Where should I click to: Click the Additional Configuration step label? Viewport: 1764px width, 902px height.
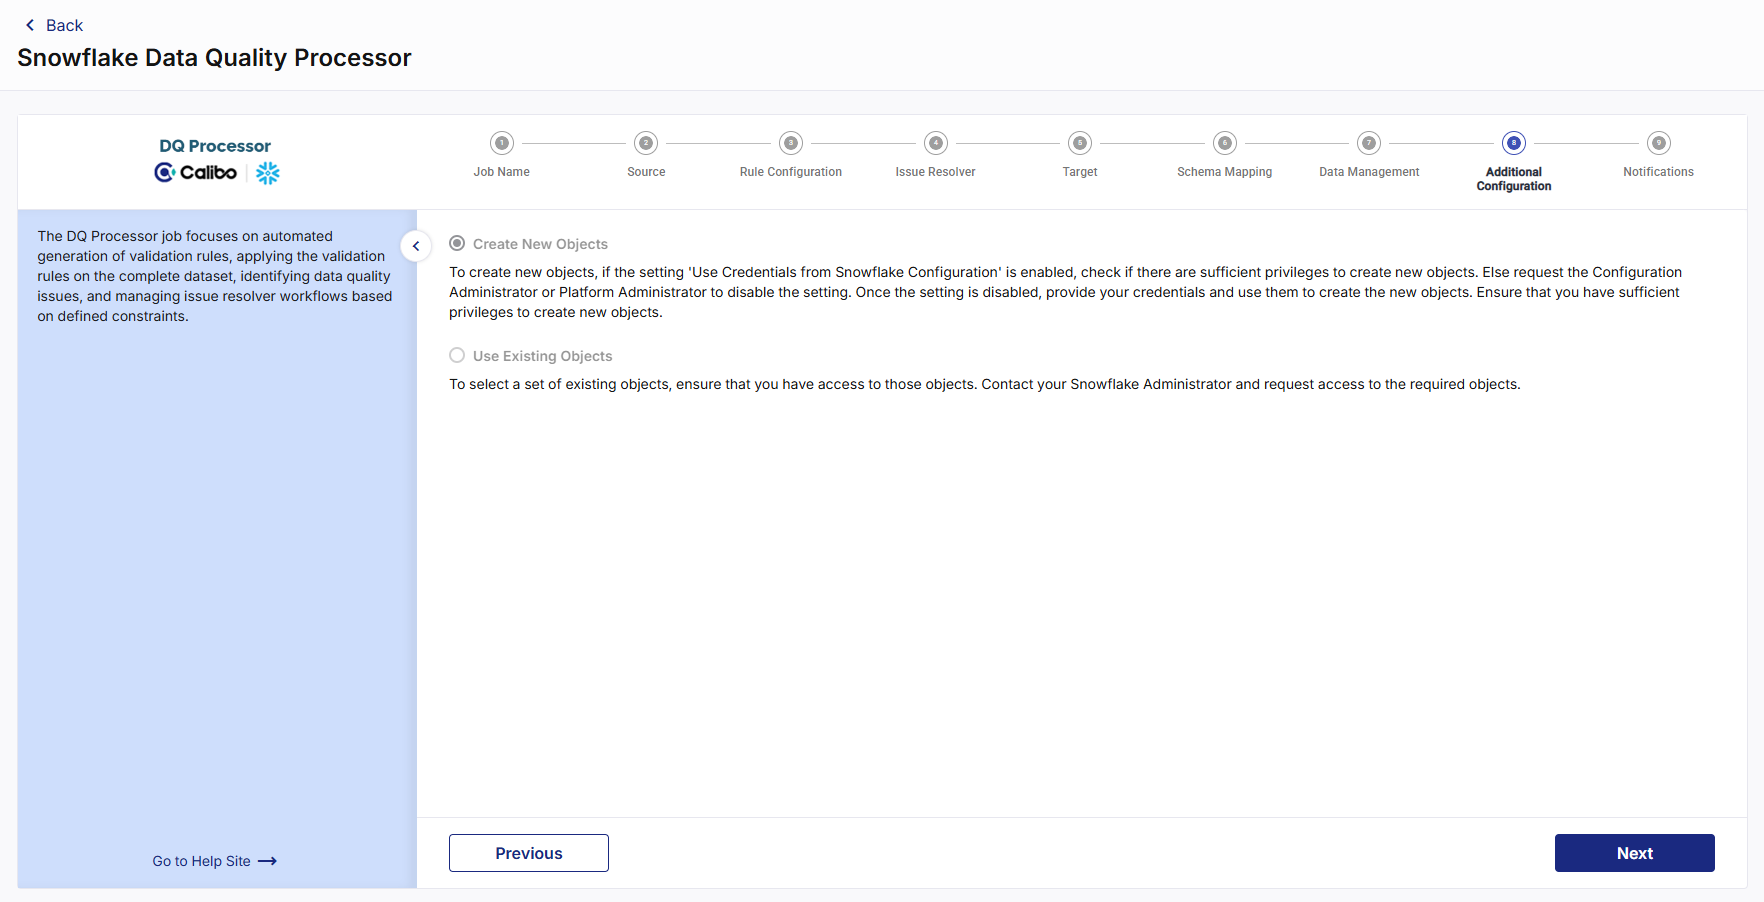(1514, 179)
